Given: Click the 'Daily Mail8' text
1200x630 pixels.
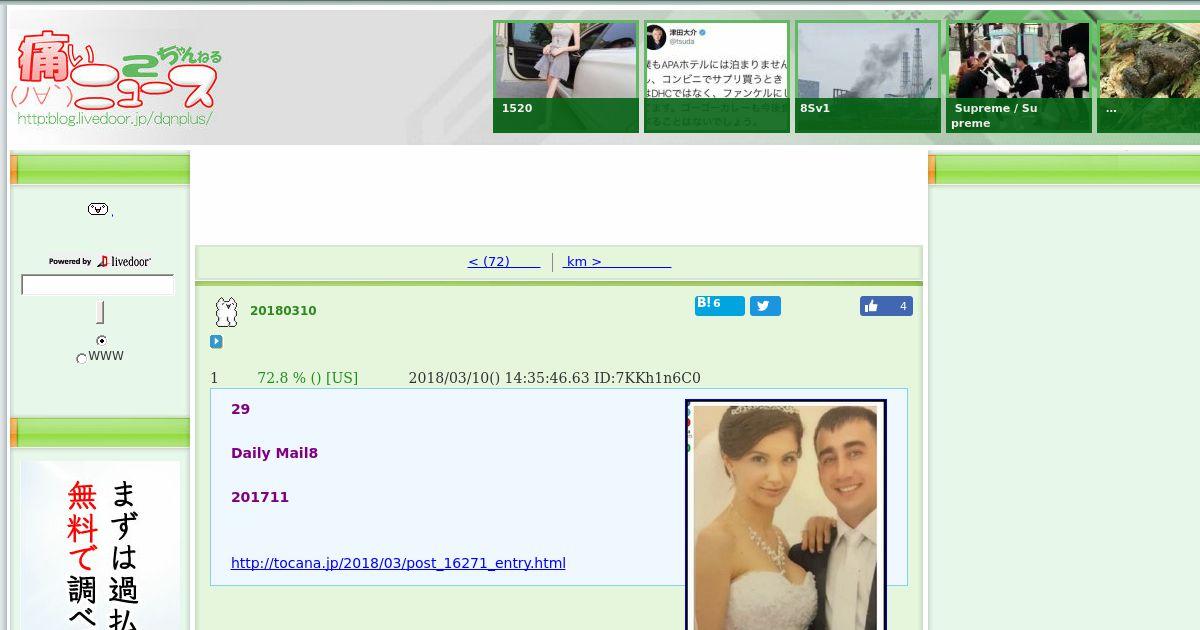Looking at the screenshot, I should (x=274, y=453).
